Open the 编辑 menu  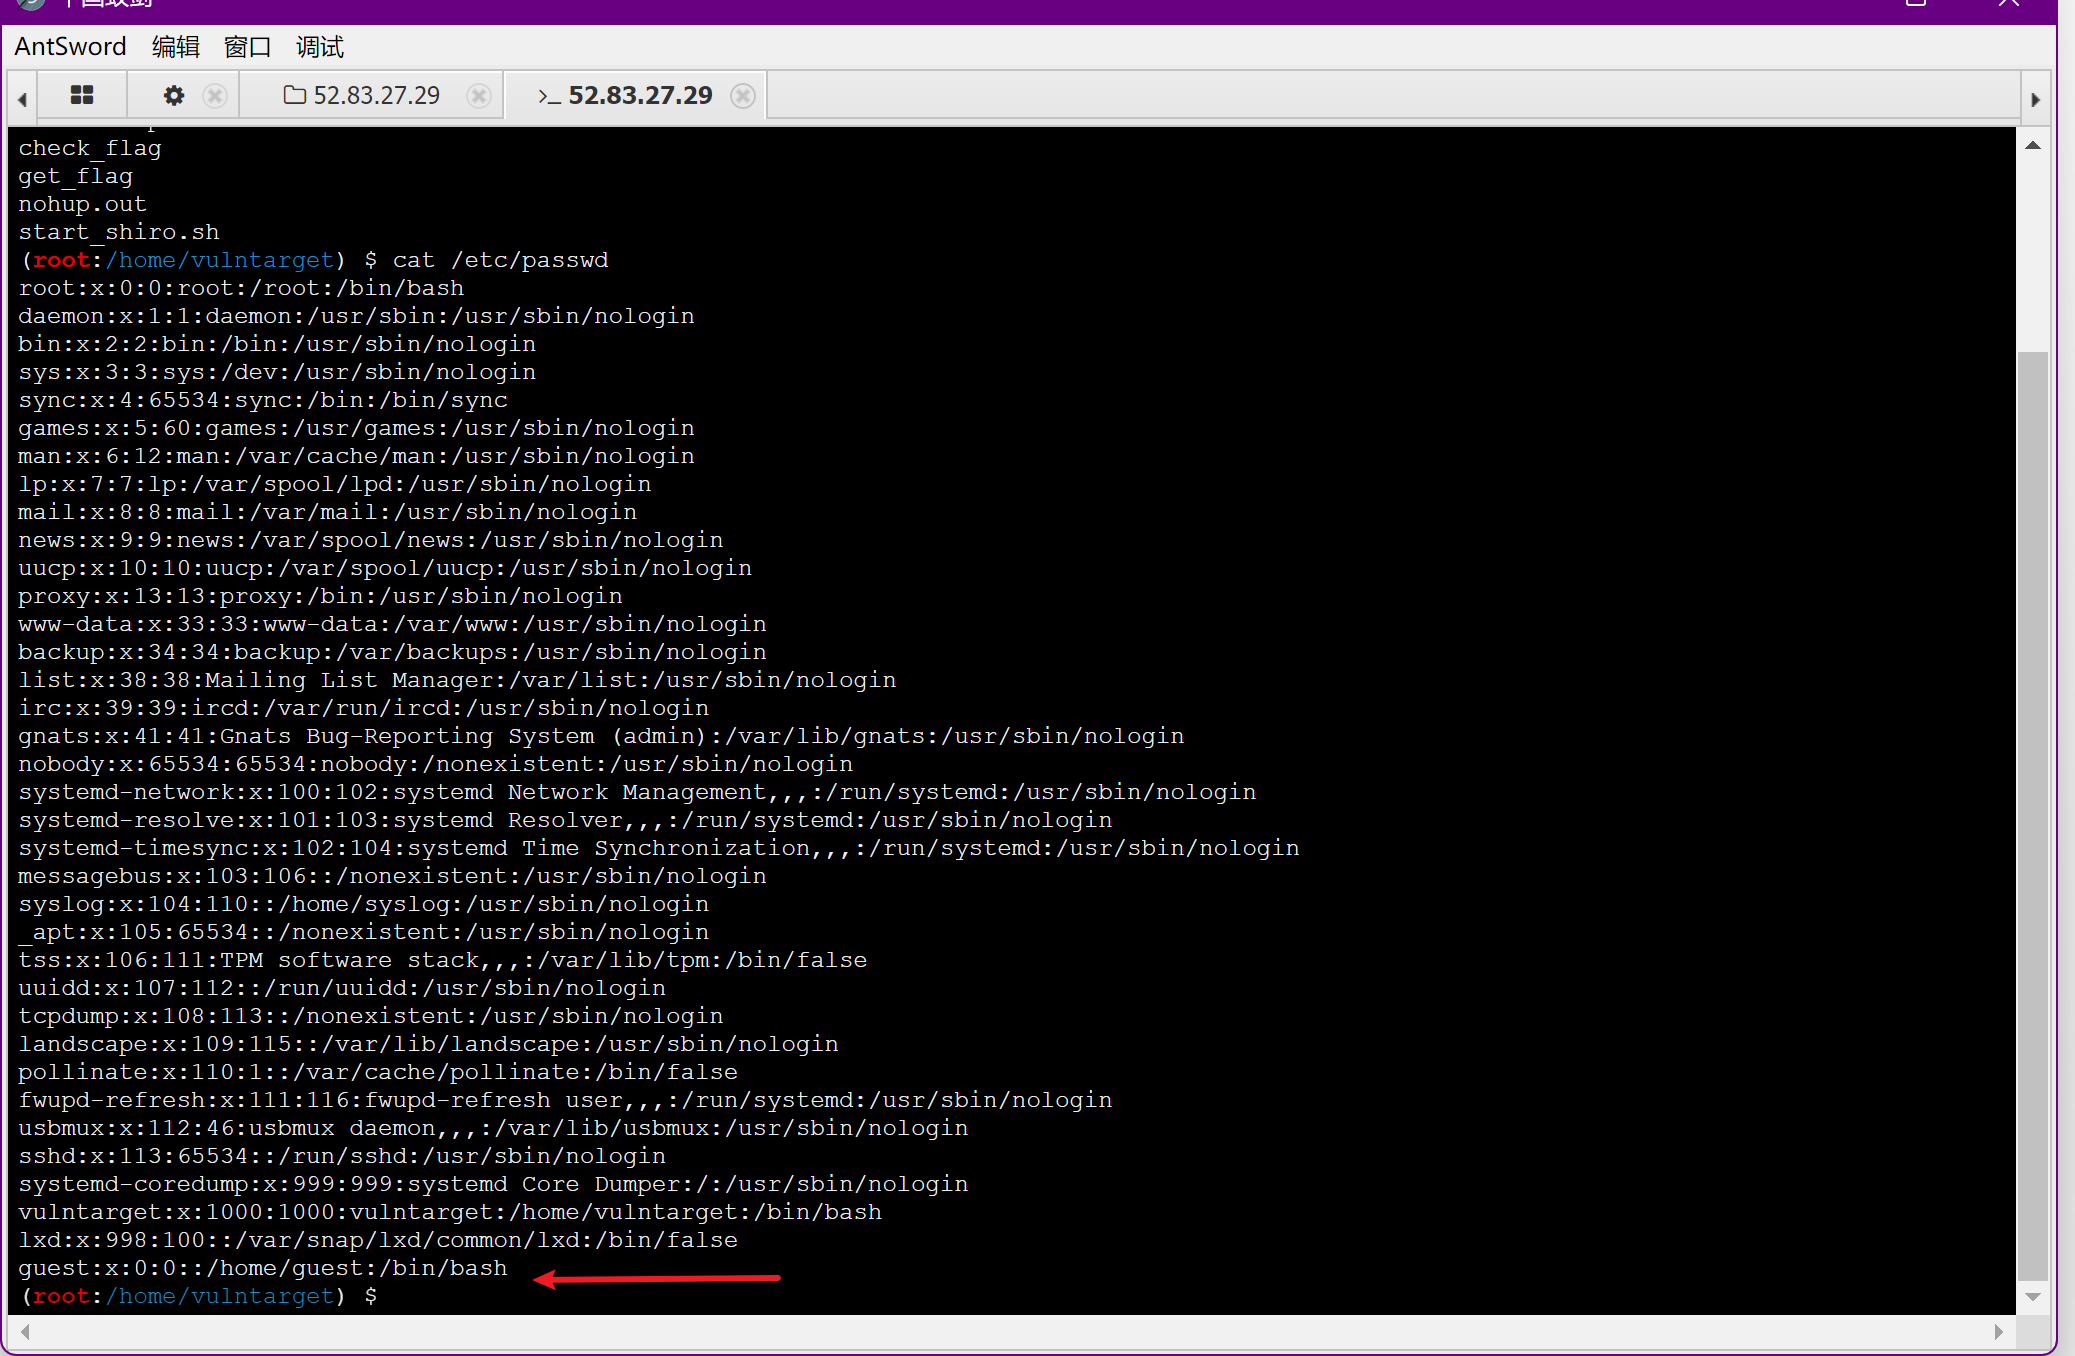point(176,47)
